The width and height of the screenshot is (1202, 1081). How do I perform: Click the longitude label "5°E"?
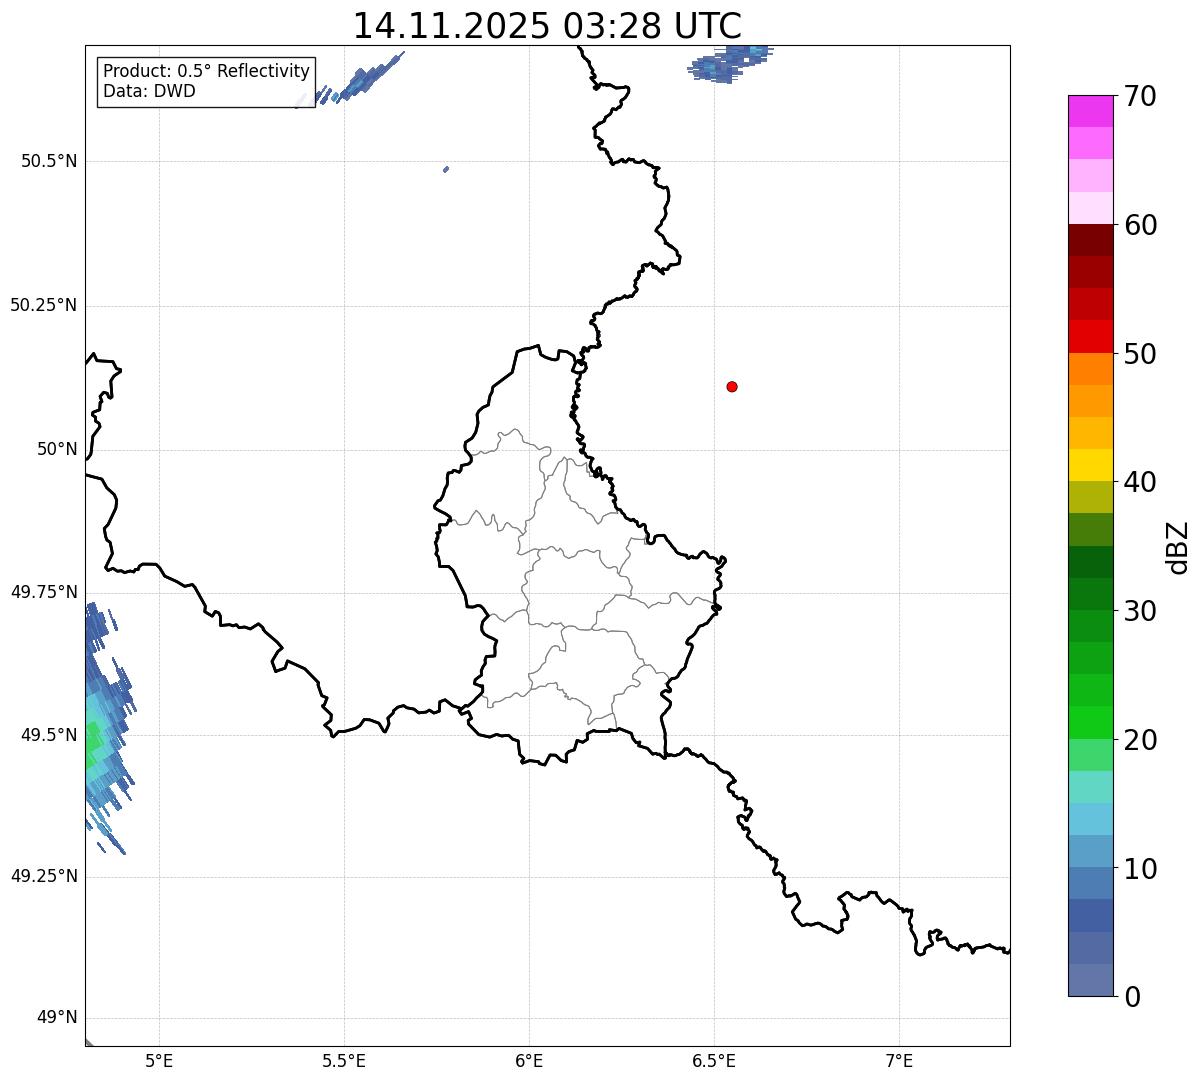[159, 1060]
